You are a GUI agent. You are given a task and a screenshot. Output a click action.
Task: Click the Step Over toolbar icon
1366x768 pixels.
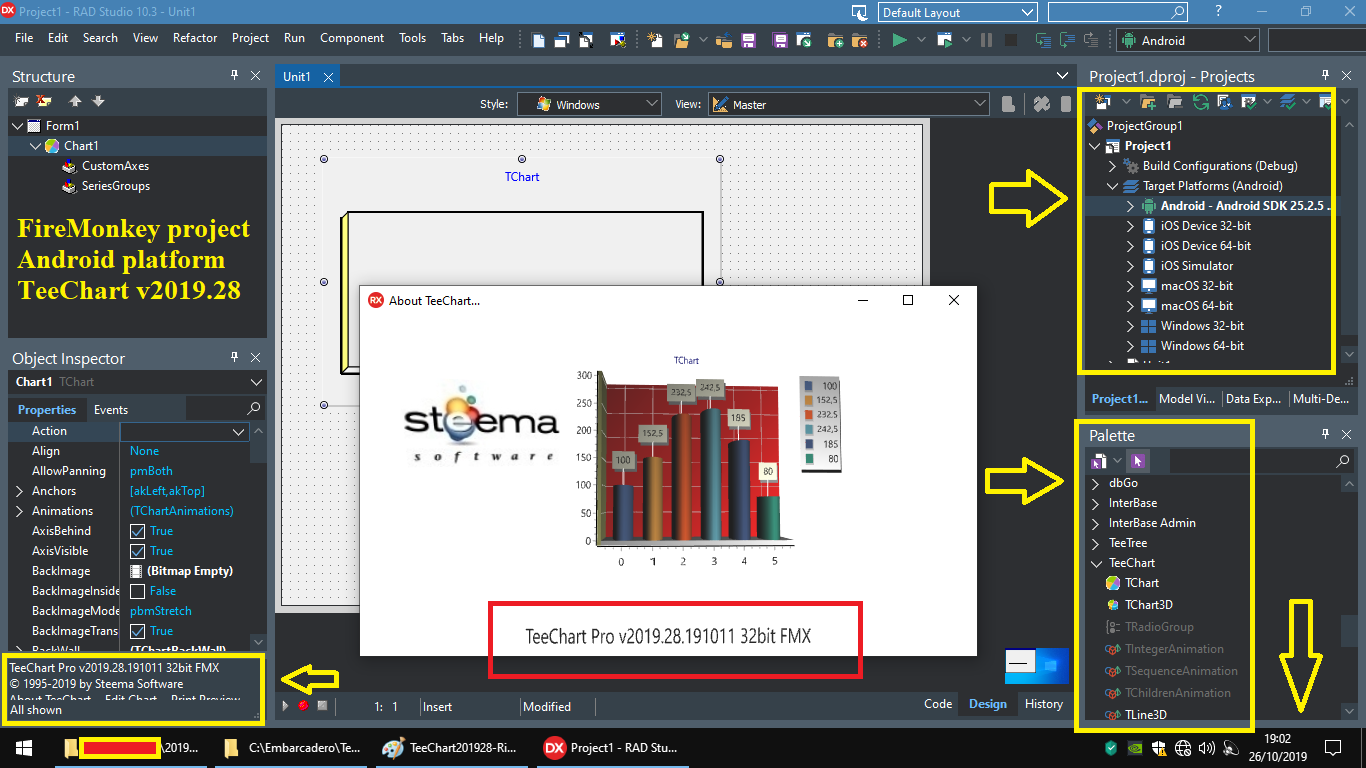(x=1067, y=40)
